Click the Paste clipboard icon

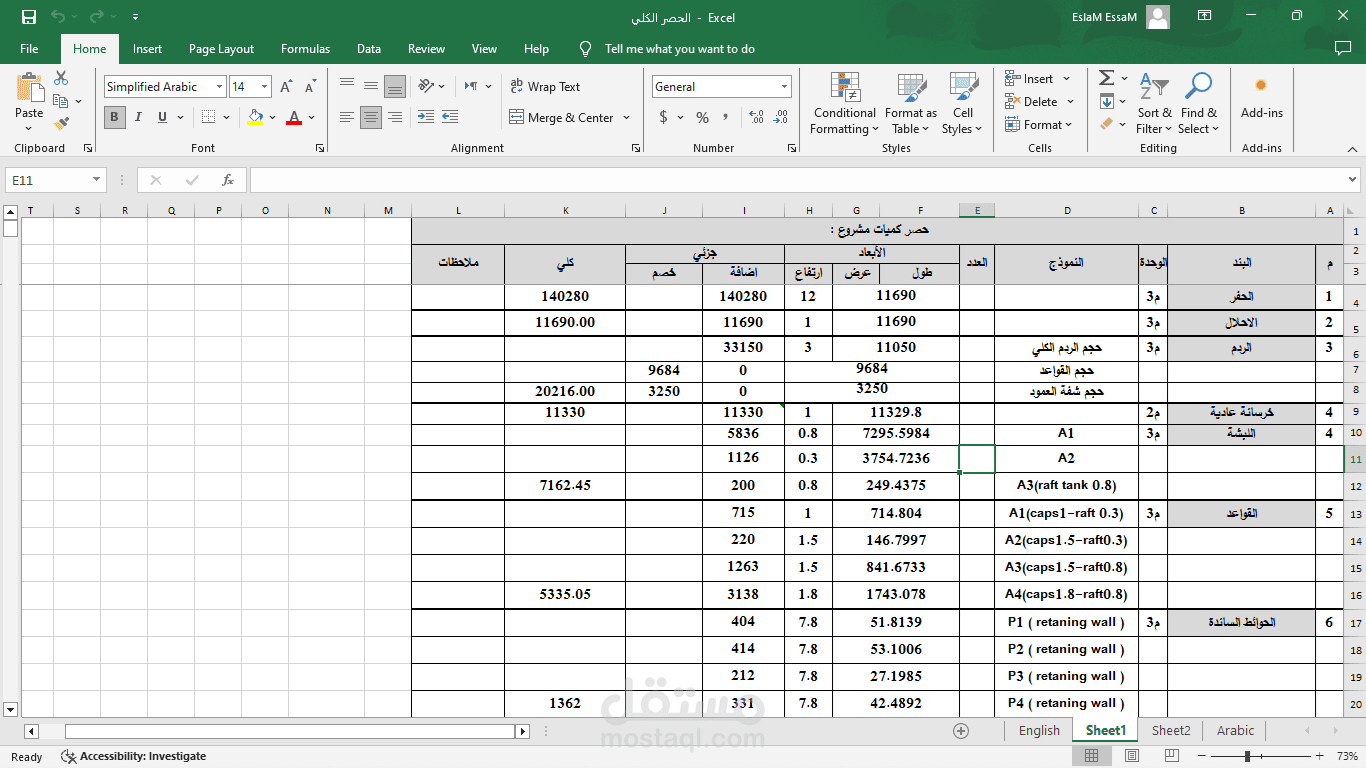29,87
